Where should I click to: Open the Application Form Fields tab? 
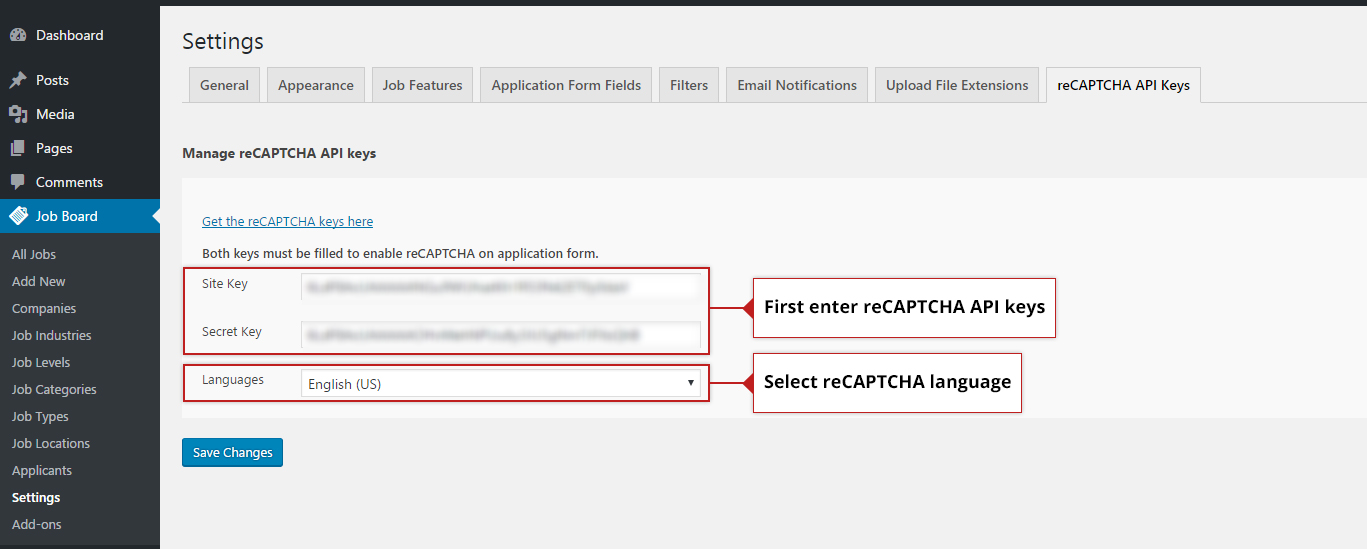[566, 85]
